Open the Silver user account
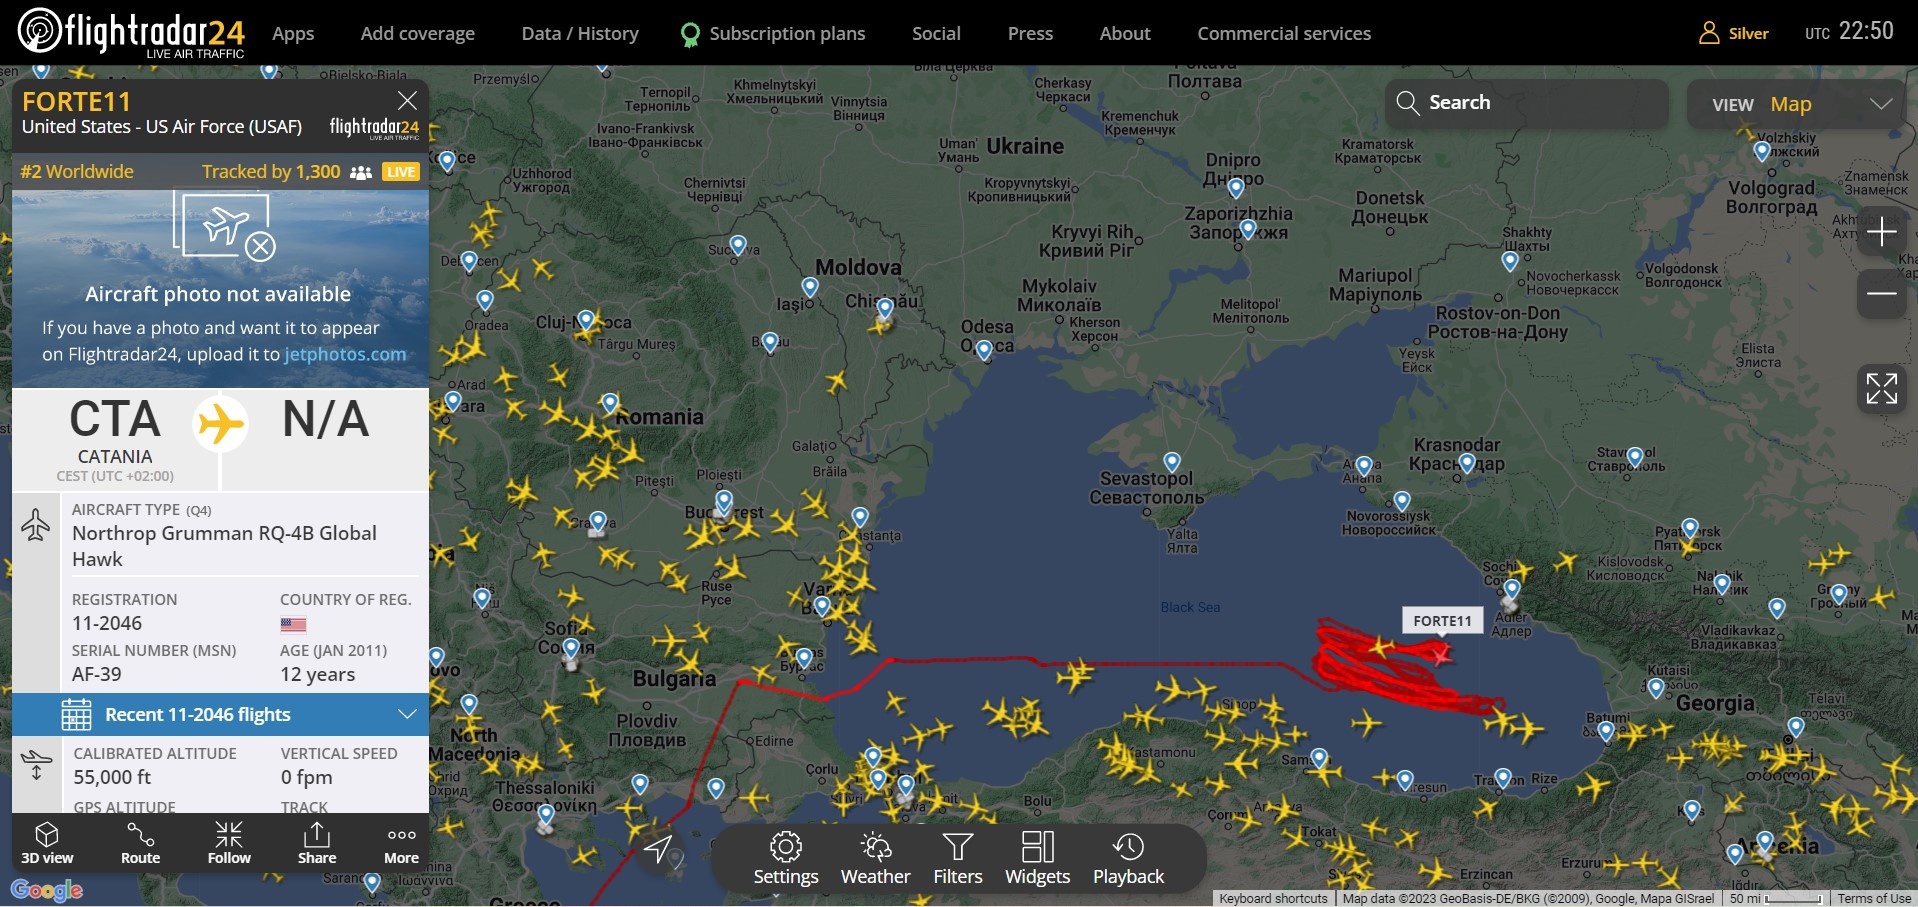 (x=1734, y=33)
